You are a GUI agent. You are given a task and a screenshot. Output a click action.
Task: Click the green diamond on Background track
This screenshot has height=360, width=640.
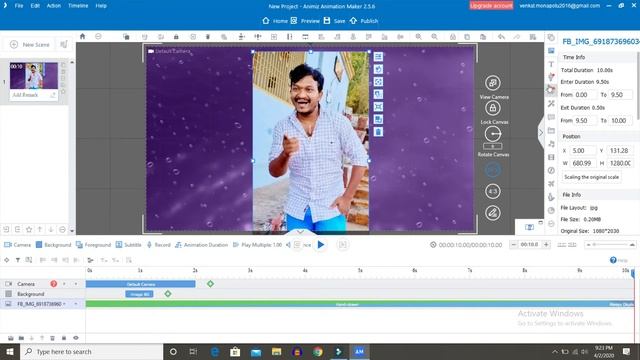point(168,294)
